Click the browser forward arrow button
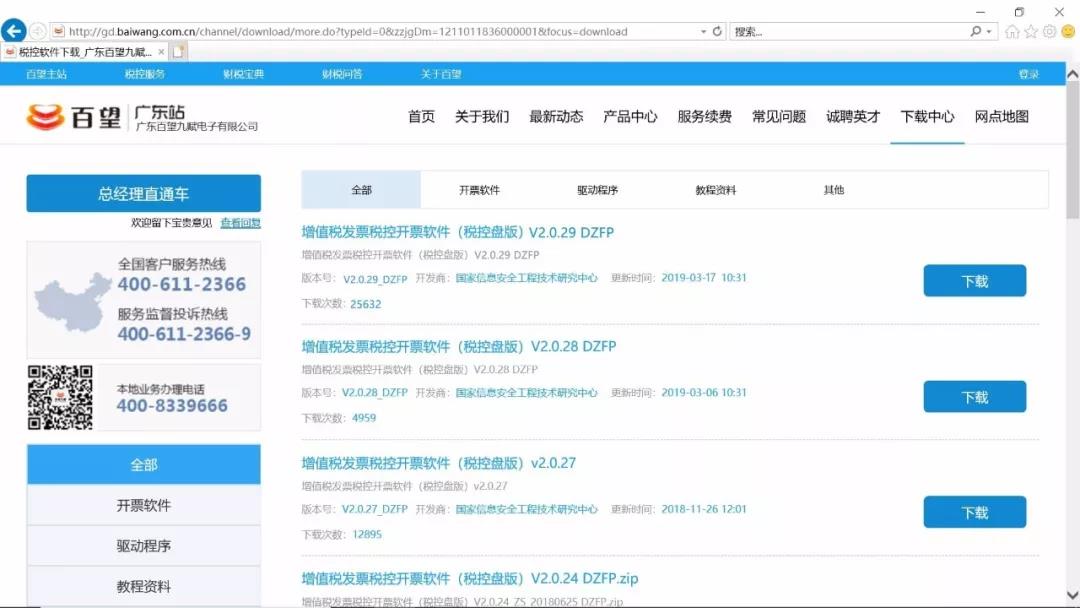 (38, 32)
